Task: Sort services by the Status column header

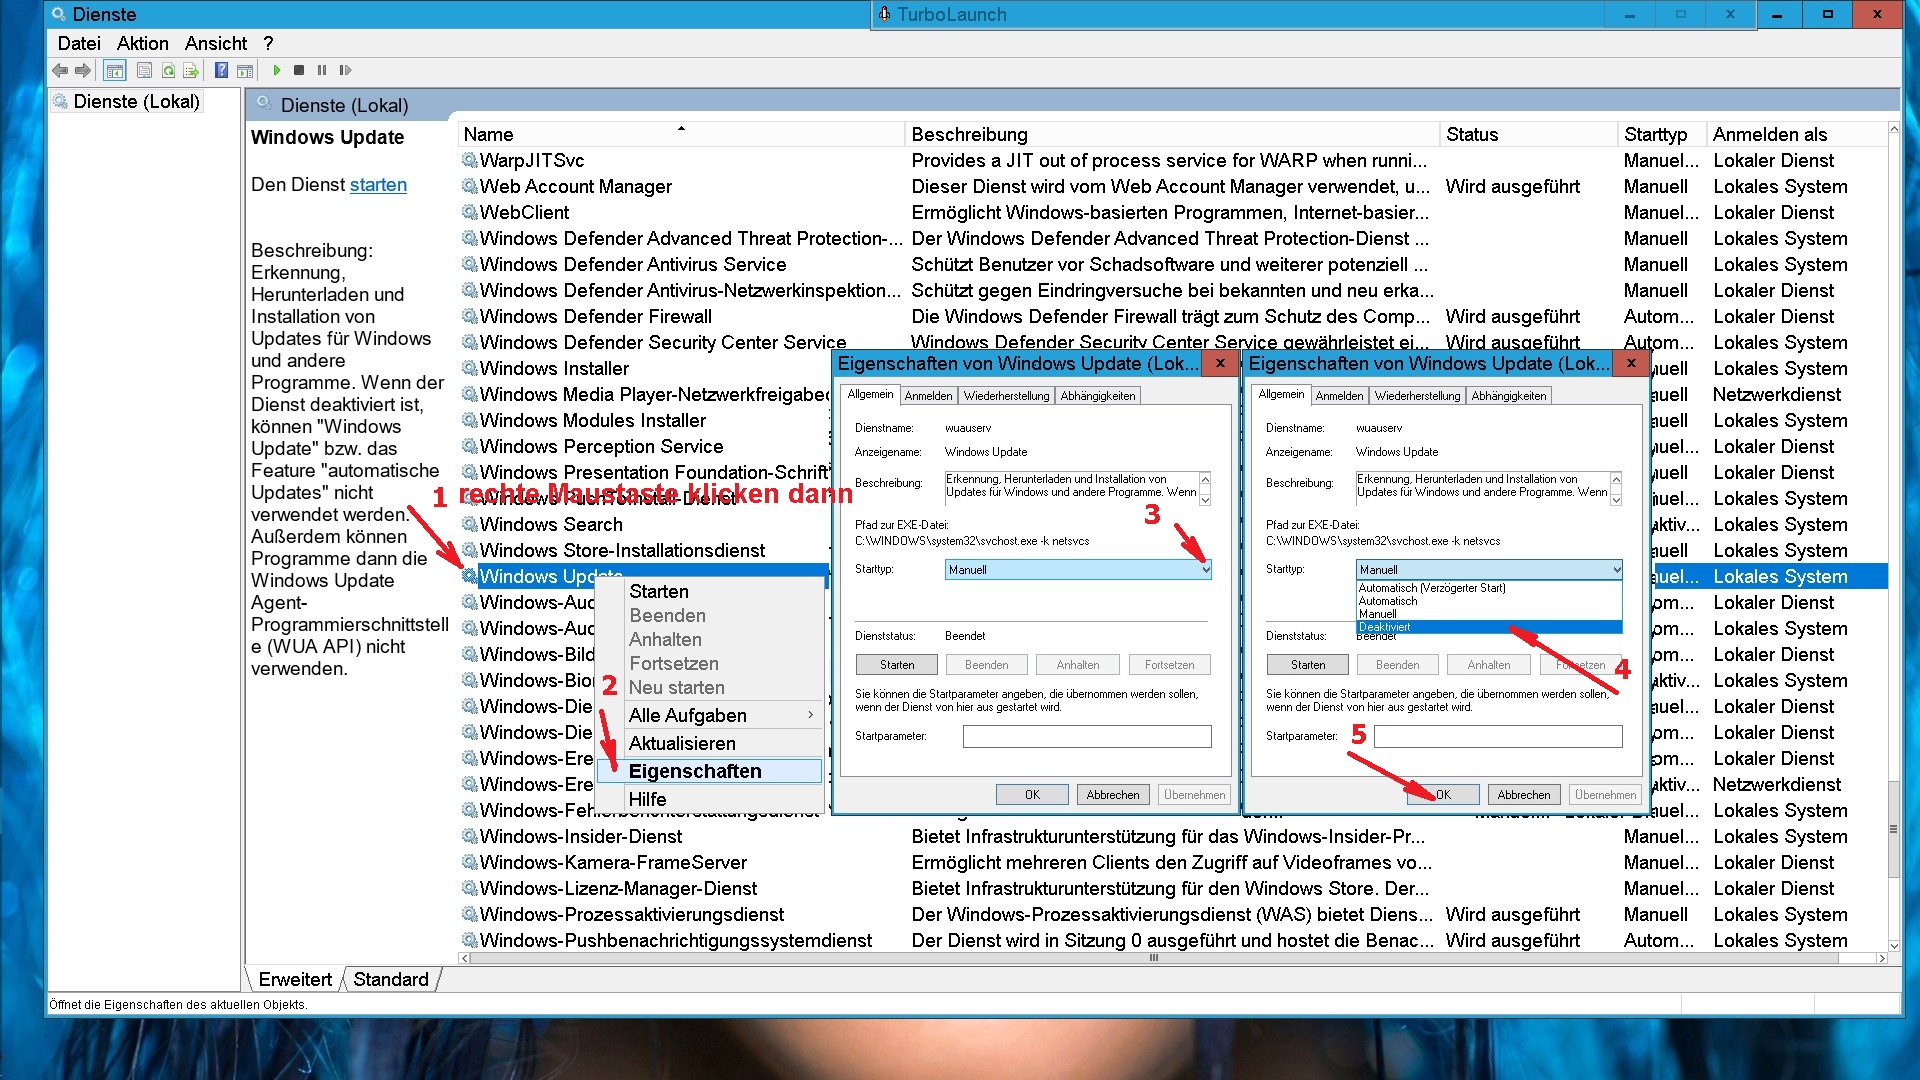Action: 1472,134
